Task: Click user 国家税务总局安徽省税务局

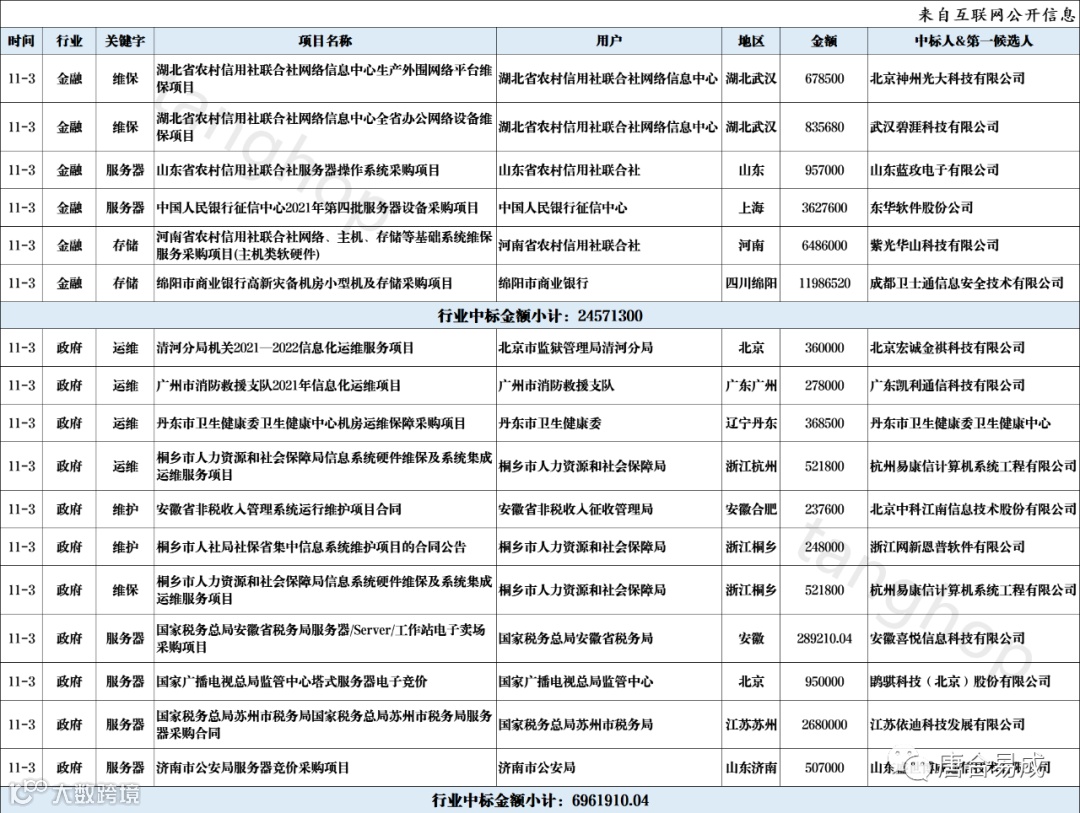Action: (575, 639)
